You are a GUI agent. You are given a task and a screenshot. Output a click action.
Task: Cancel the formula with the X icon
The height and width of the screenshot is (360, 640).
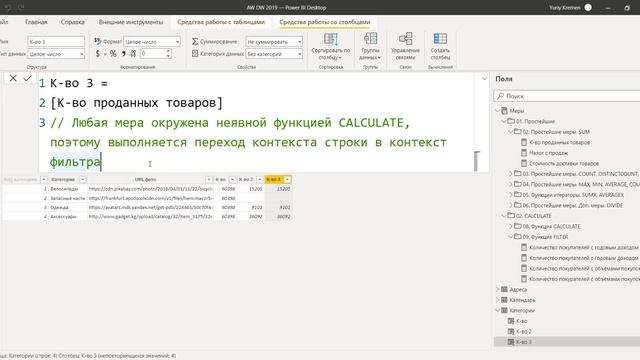pyautogui.click(x=13, y=78)
